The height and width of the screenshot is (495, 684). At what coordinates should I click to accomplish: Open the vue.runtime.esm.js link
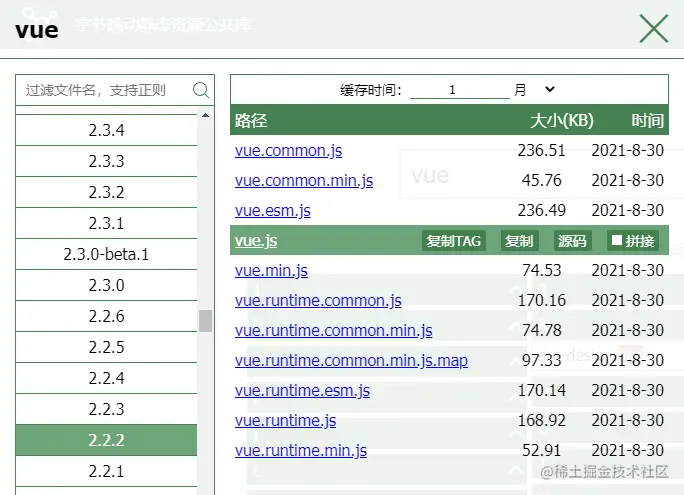[302, 391]
